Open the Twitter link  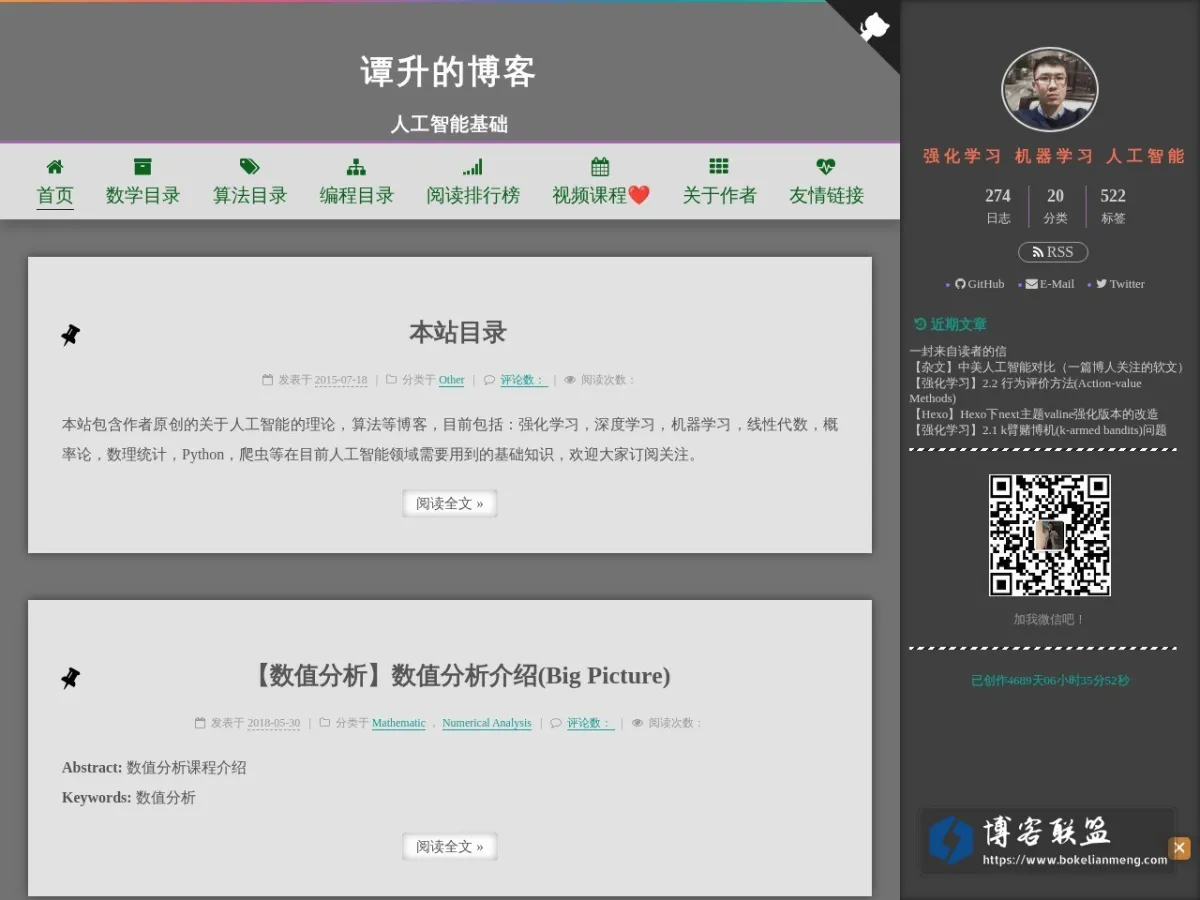click(x=1120, y=284)
